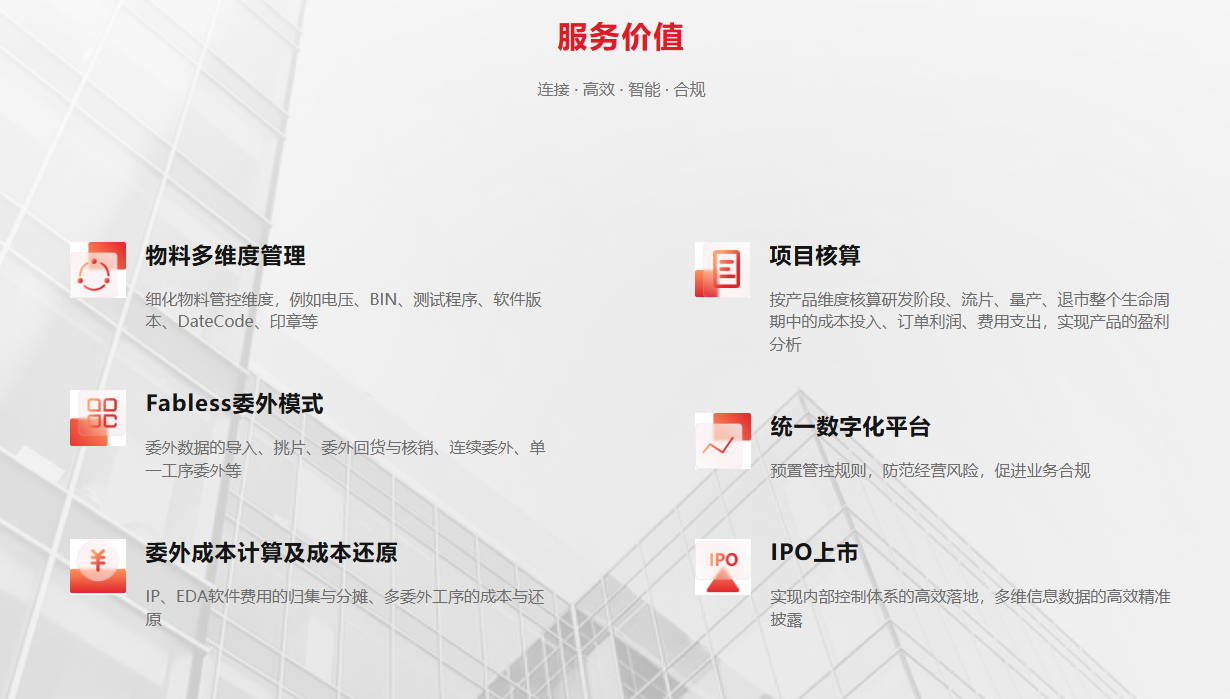Click the 实现内部控制体系 description paragraph
1230x699 pixels.
pyautogui.click(x=970, y=608)
